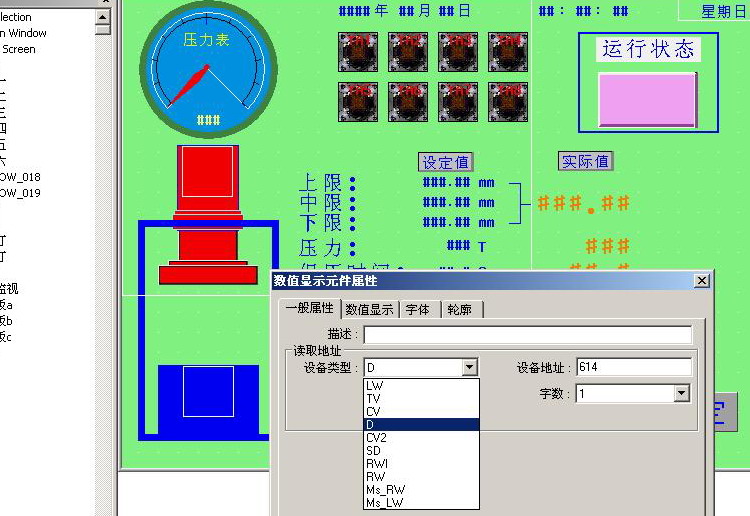Choose LW from the device type list
Screen dimensions: 750x516
(375, 385)
